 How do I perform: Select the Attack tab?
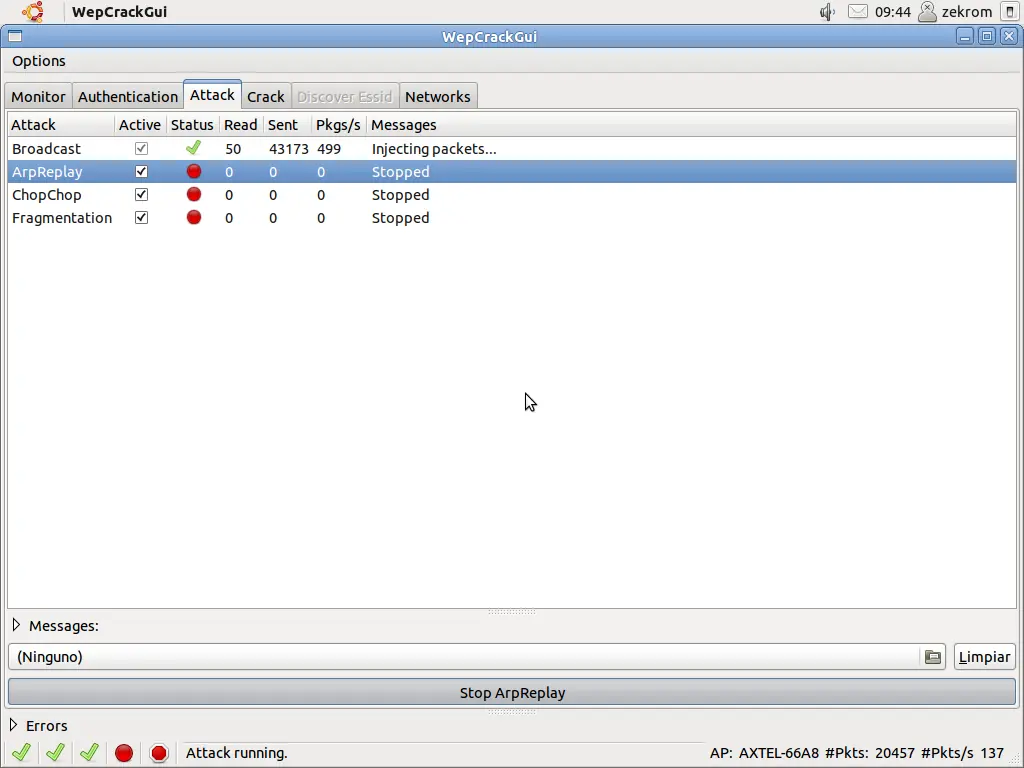click(212, 95)
